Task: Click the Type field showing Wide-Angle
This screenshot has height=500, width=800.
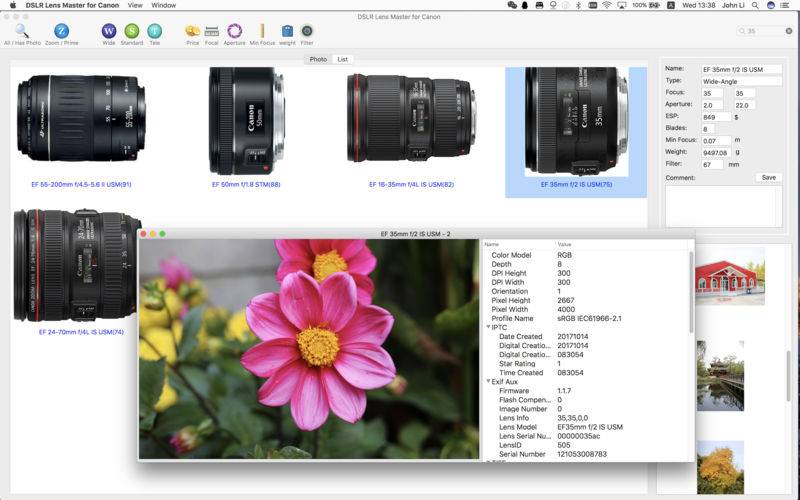Action: tap(741, 81)
